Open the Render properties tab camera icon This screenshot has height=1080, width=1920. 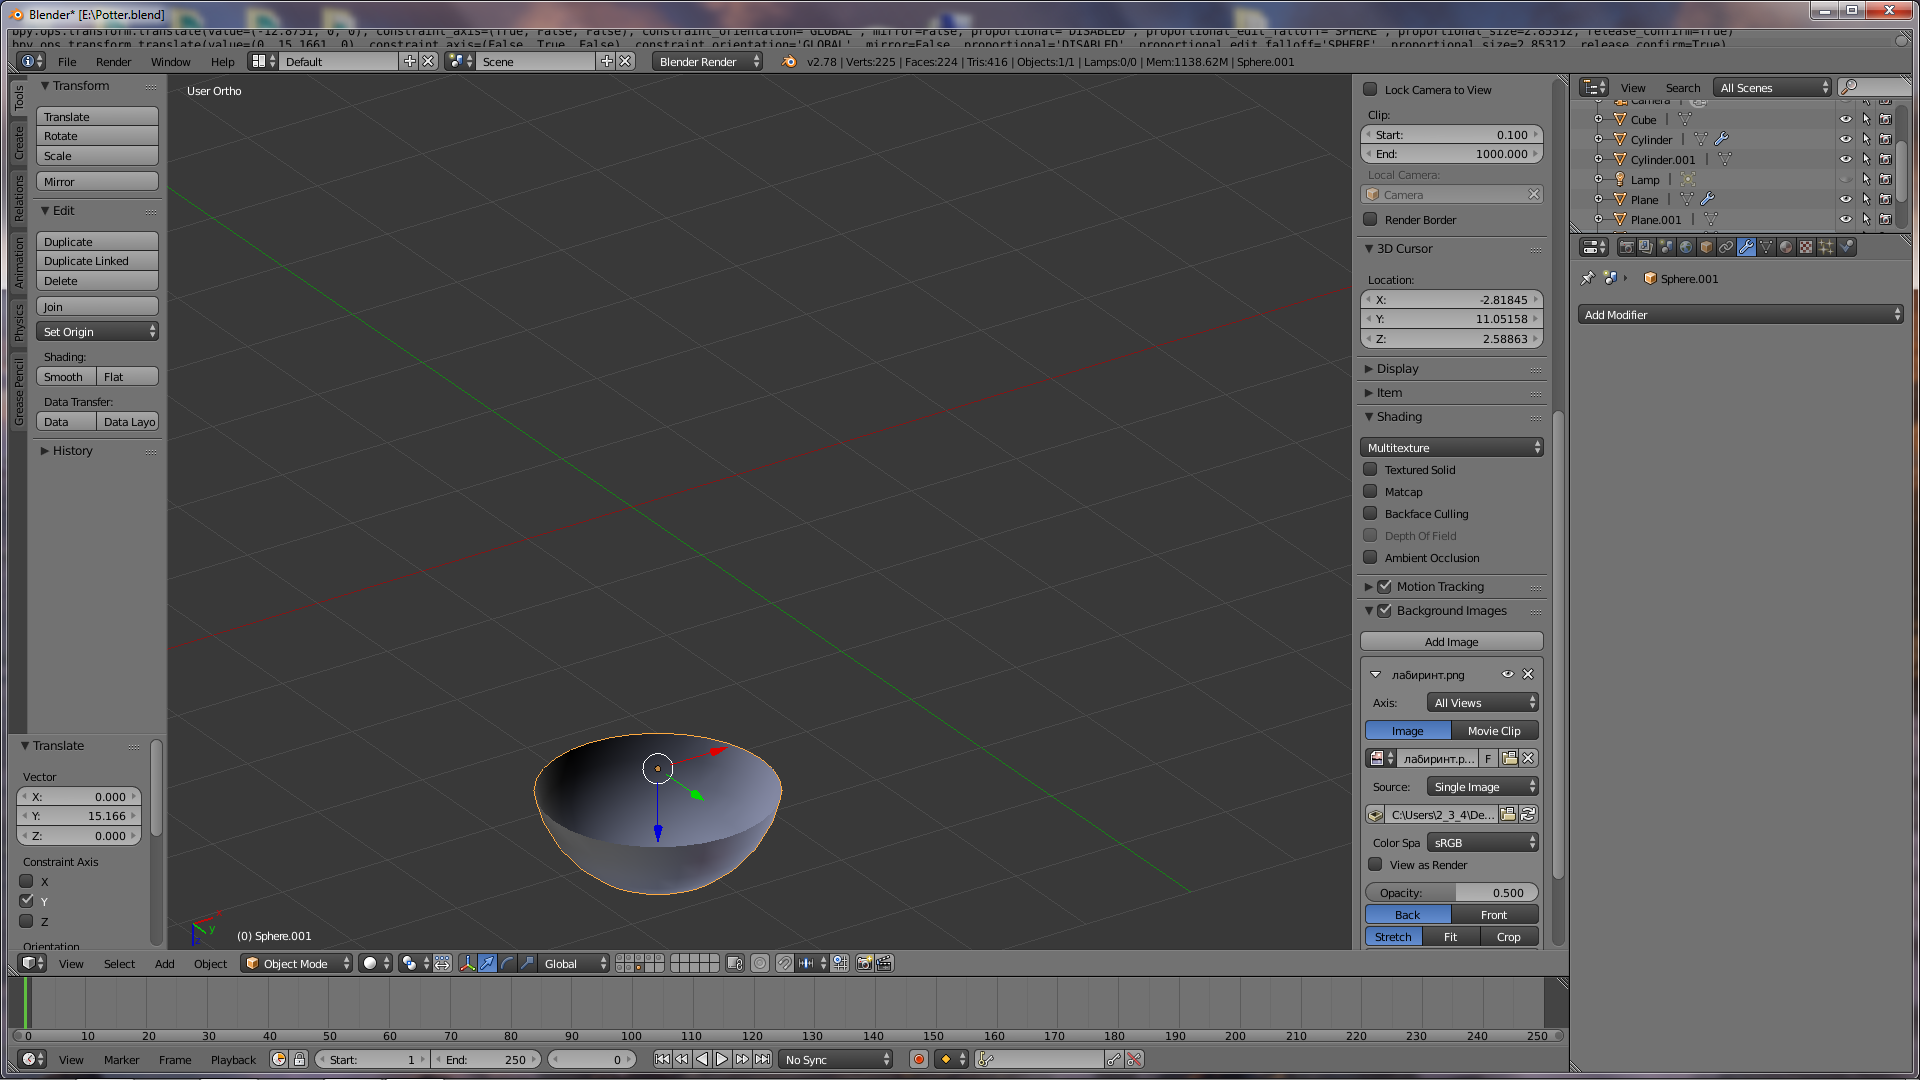pos(1627,247)
